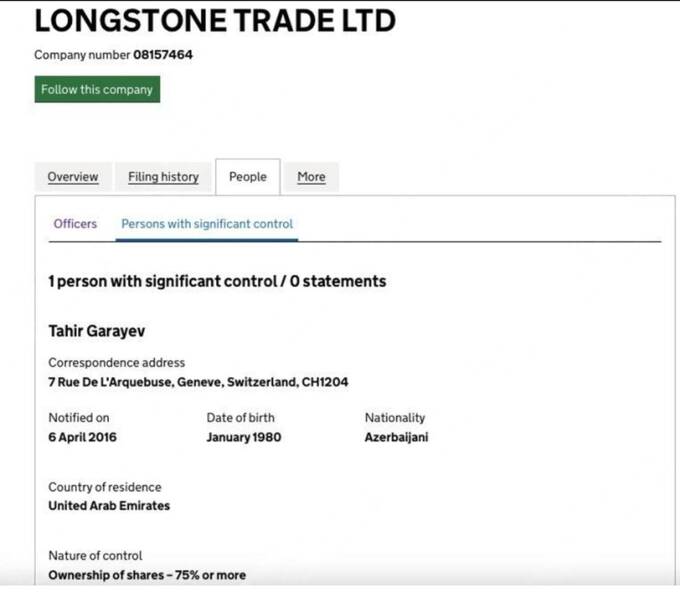Open the Overview tab

tap(73, 177)
